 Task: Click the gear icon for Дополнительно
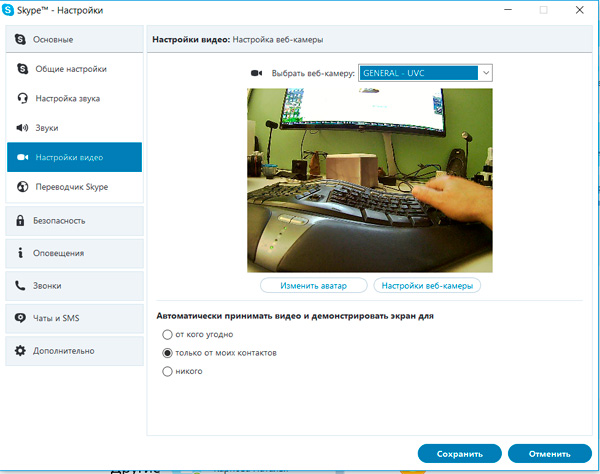pos(20,351)
